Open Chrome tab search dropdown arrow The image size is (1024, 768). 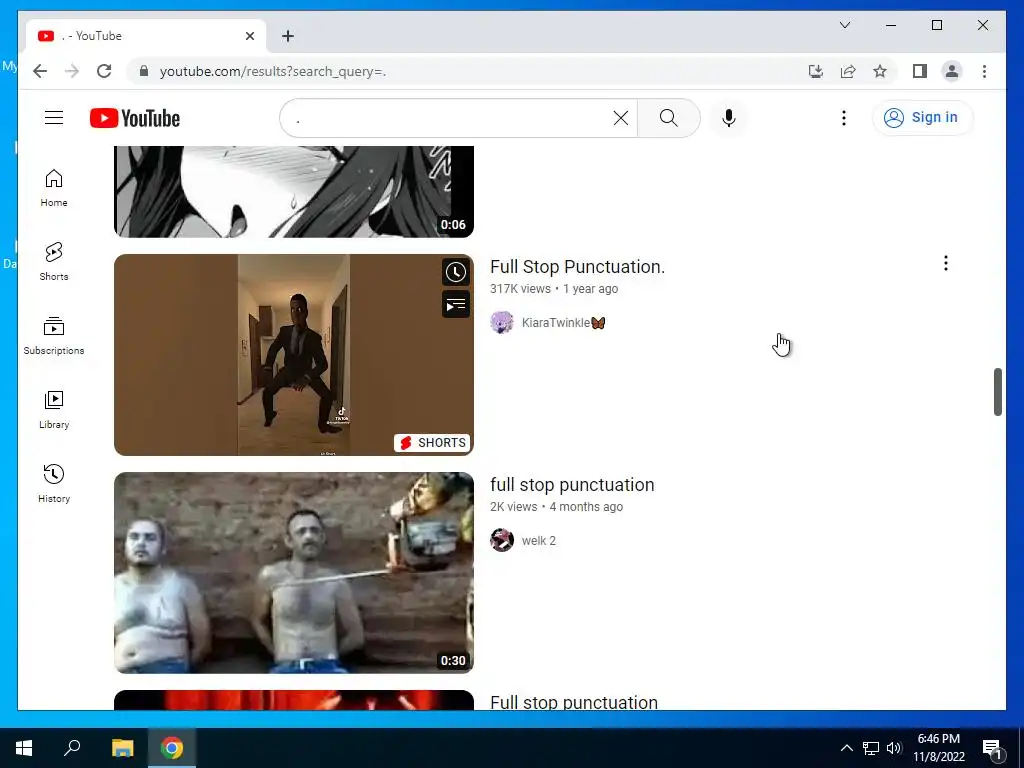tap(844, 25)
